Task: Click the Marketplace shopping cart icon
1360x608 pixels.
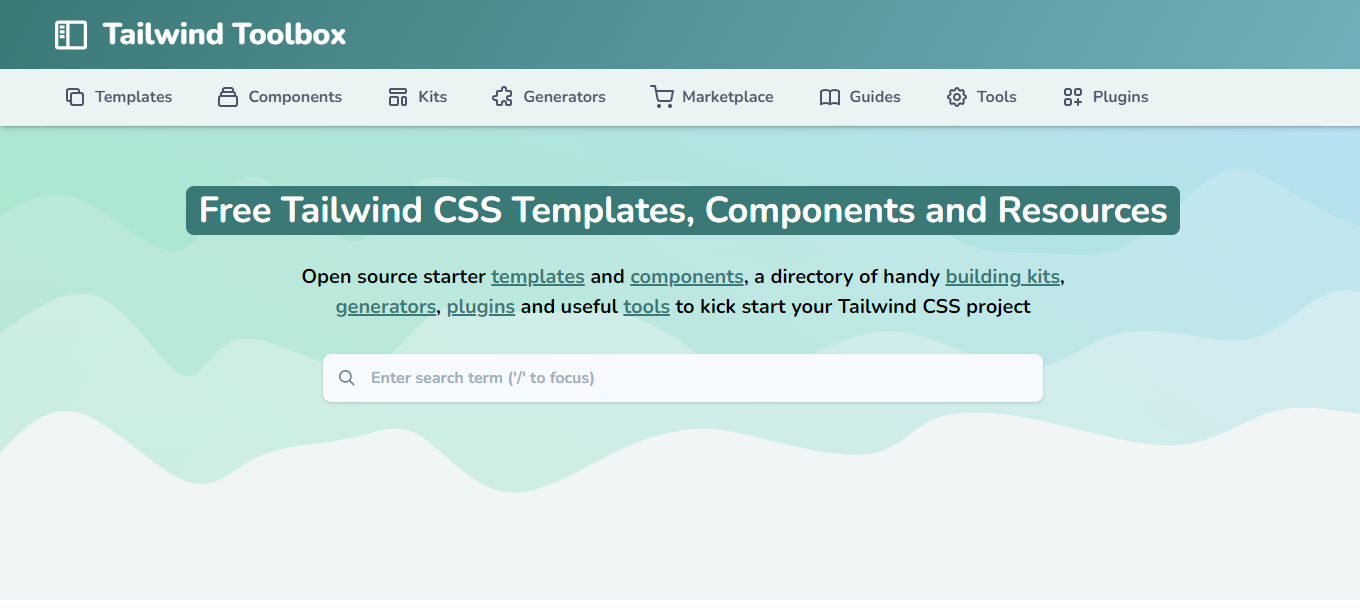Action: [662, 97]
